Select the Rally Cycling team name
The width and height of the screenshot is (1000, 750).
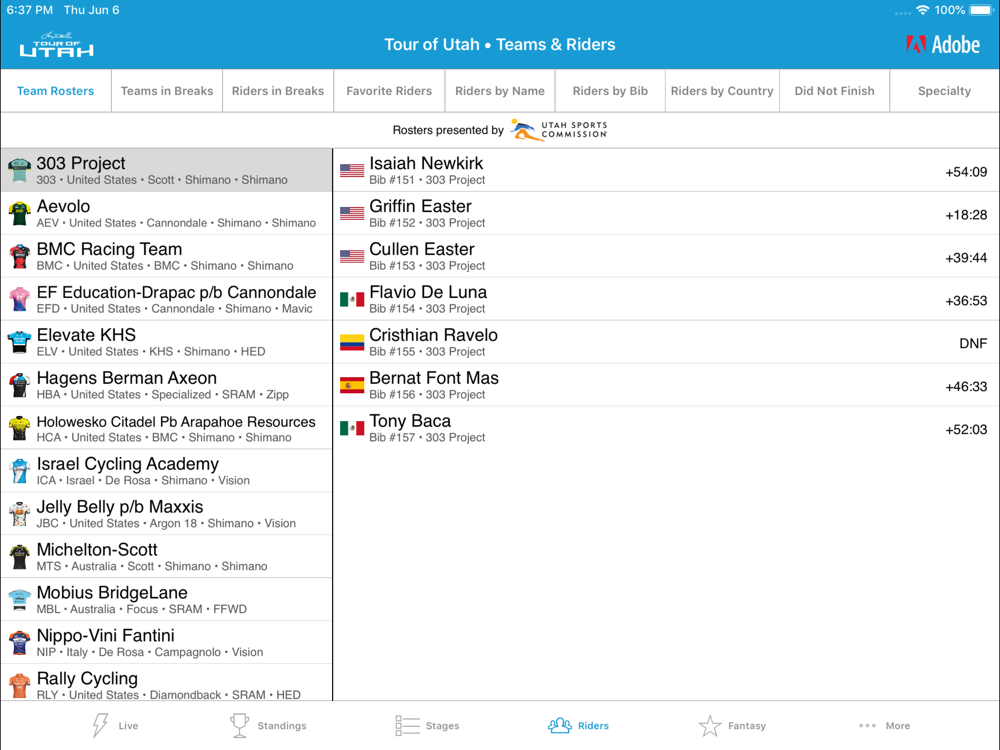coord(87,678)
